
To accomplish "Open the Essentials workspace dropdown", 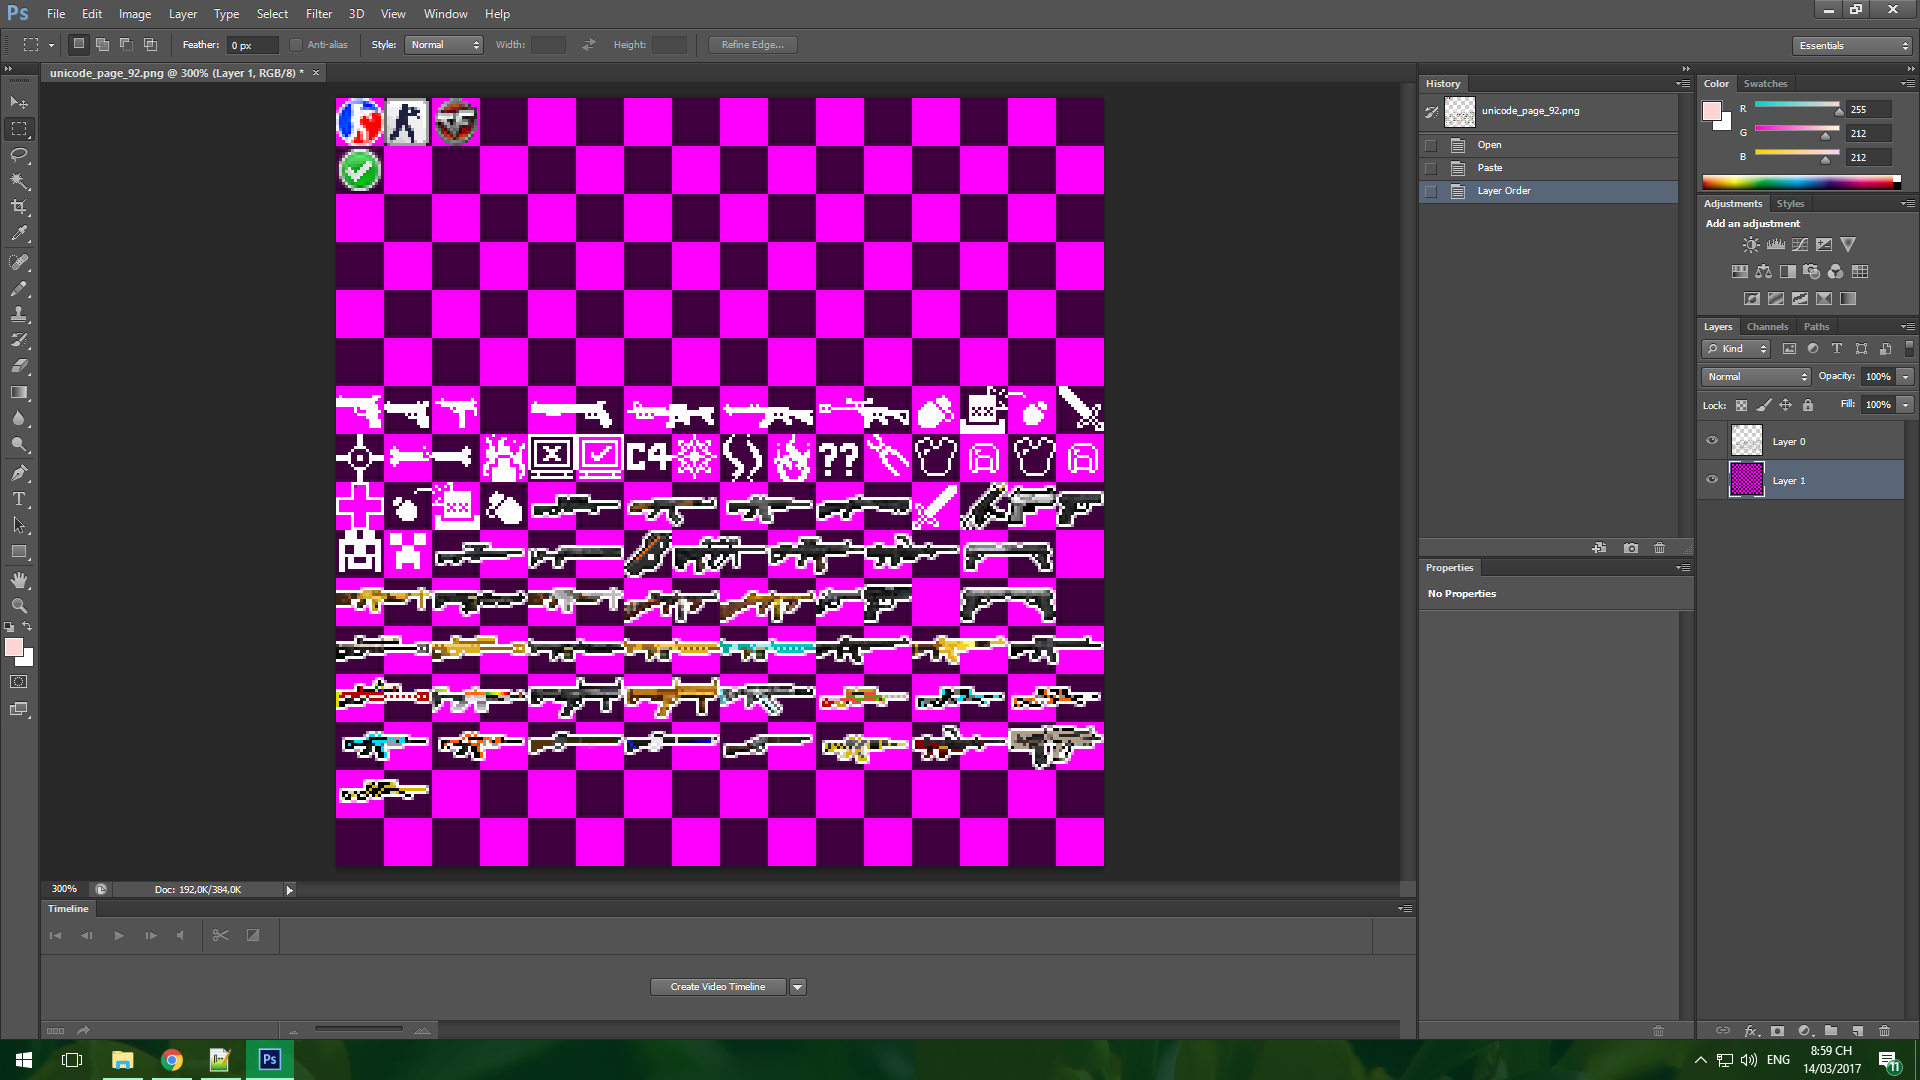I will (x=1852, y=46).
